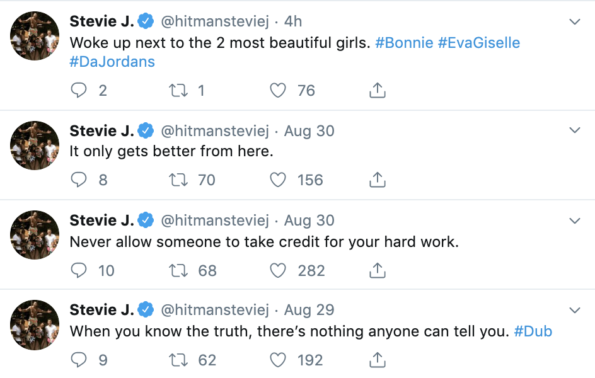Open the chevron menu on the 4h tweet
Screen dimensions: 595x378
click(575, 22)
